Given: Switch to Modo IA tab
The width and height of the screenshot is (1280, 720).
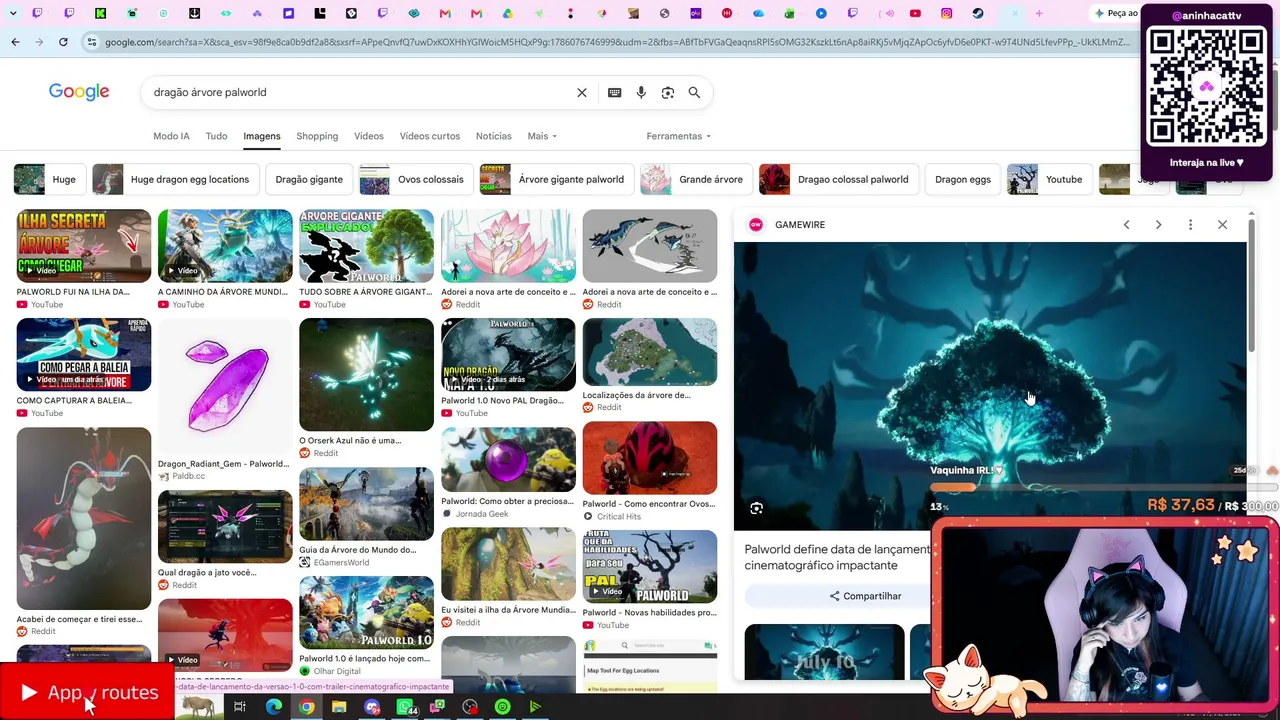Looking at the screenshot, I should point(171,136).
